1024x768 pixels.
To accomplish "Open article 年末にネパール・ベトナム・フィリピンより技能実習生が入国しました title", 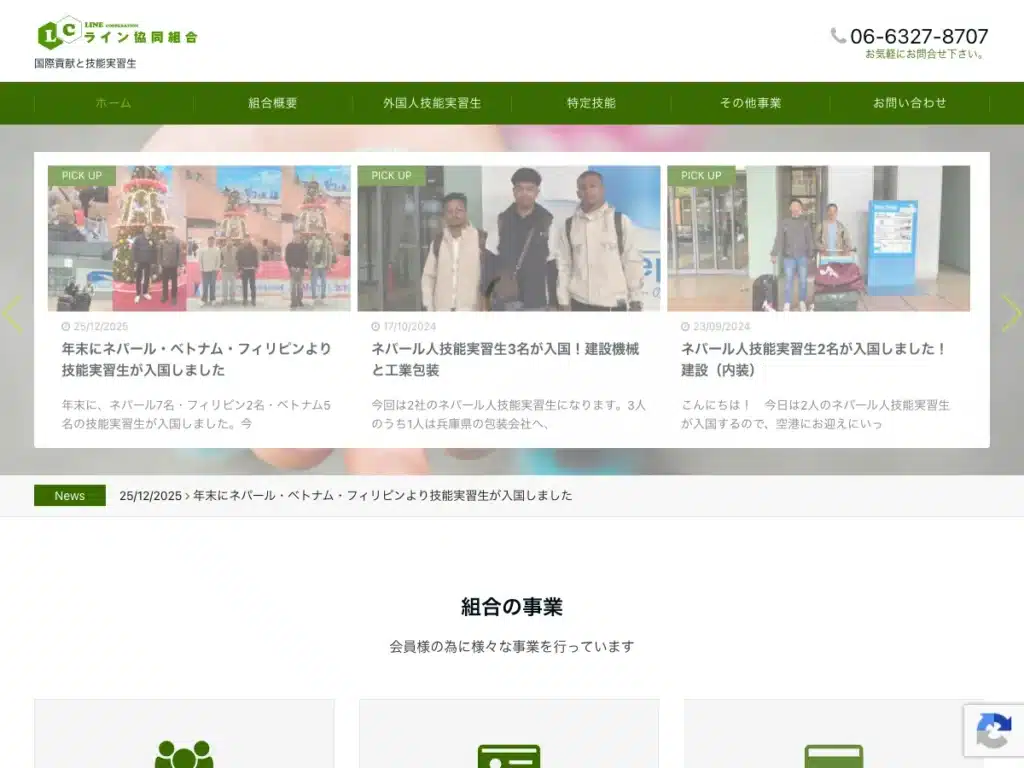I will coord(197,359).
